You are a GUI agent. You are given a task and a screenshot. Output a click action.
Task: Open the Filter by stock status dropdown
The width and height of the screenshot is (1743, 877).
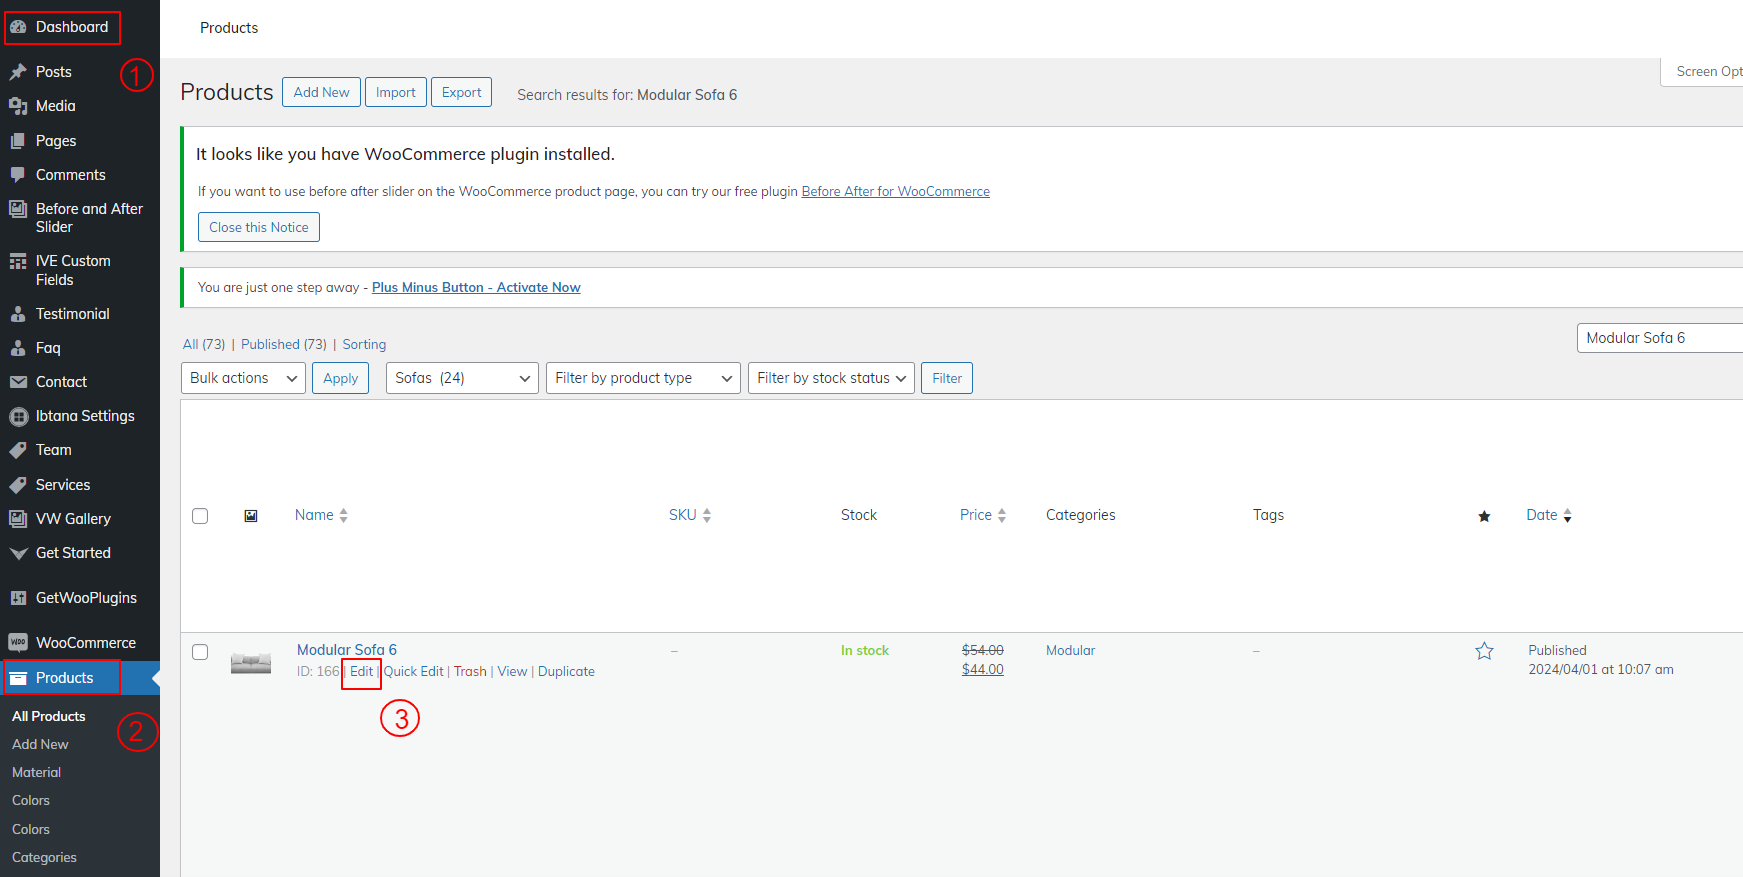(x=830, y=378)
